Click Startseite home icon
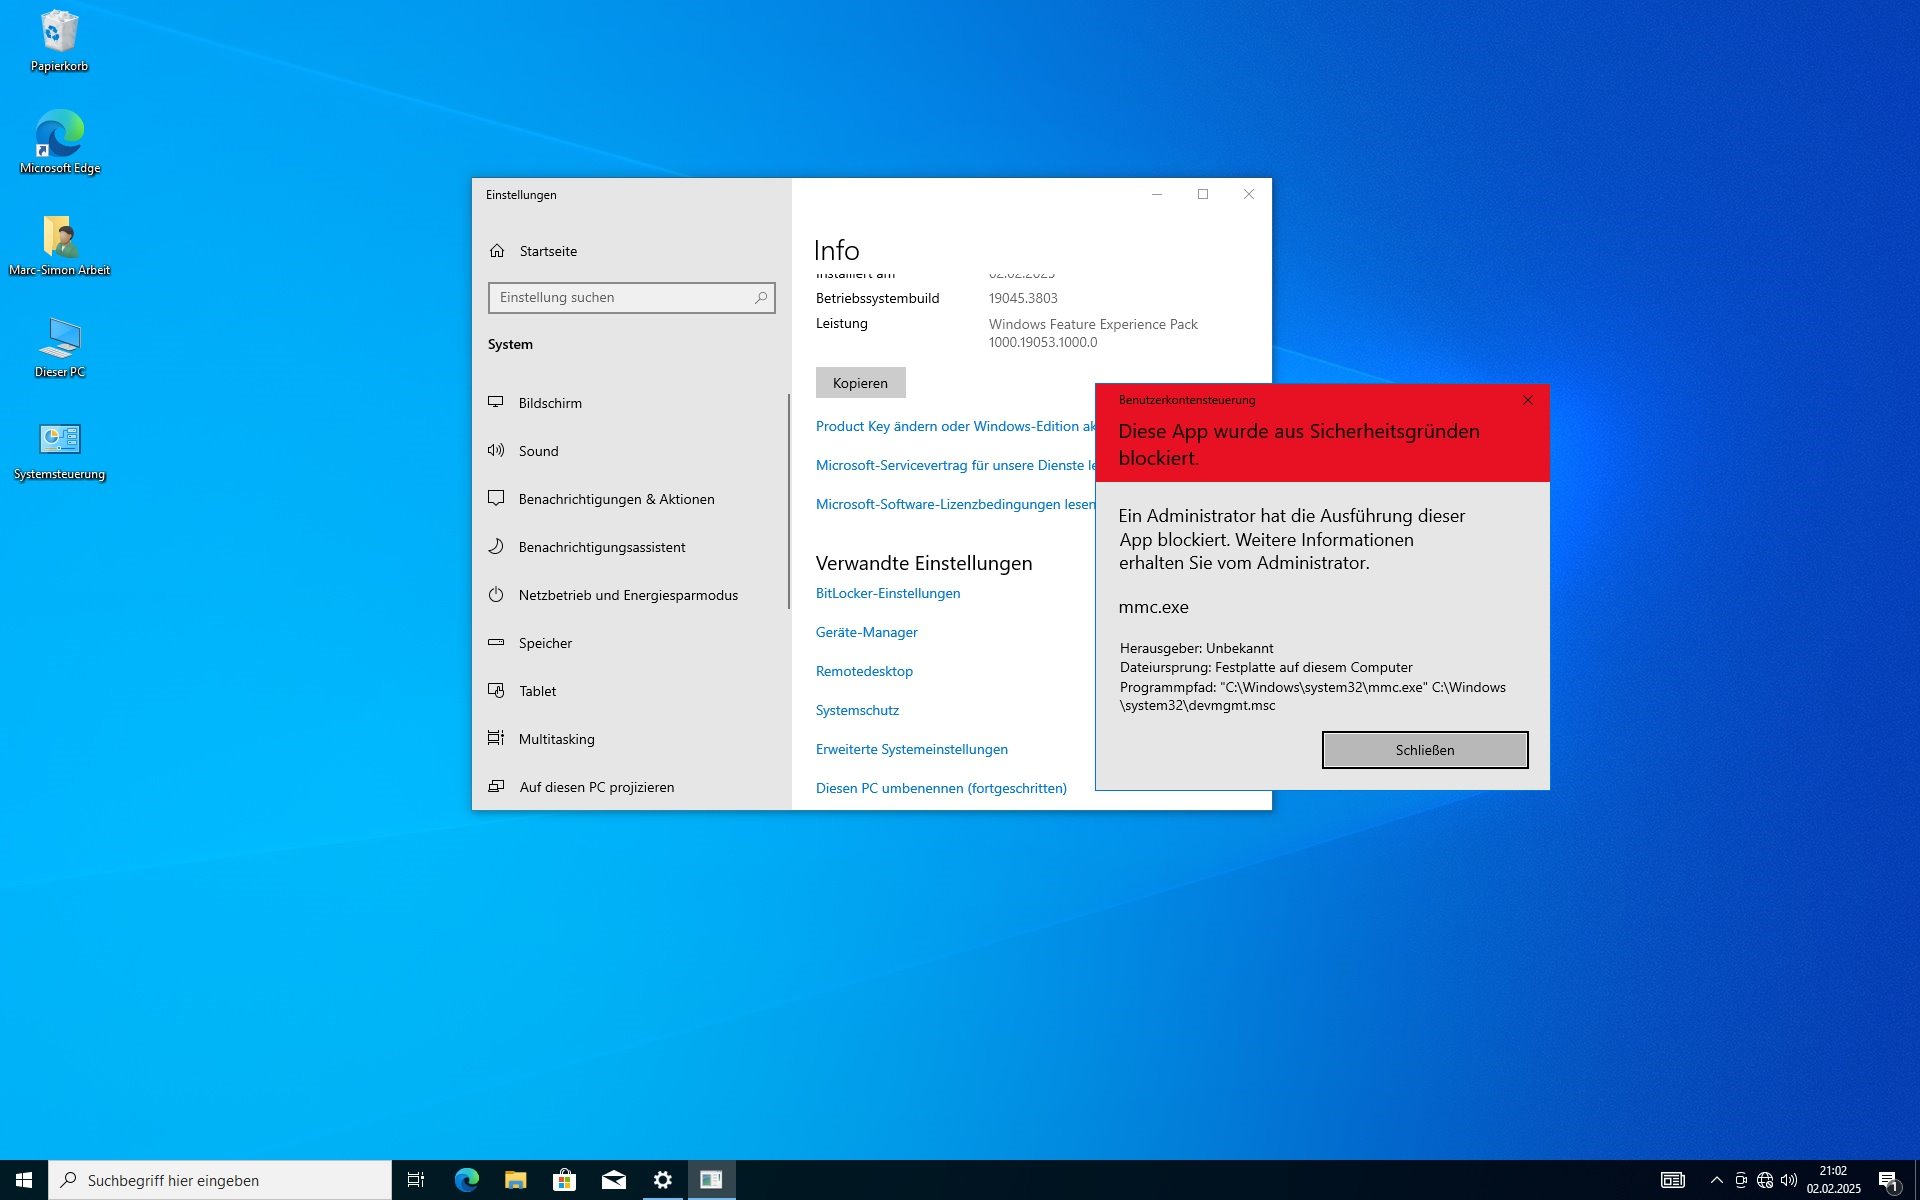Screen dimensions: 1920x1200 (497, 251)
